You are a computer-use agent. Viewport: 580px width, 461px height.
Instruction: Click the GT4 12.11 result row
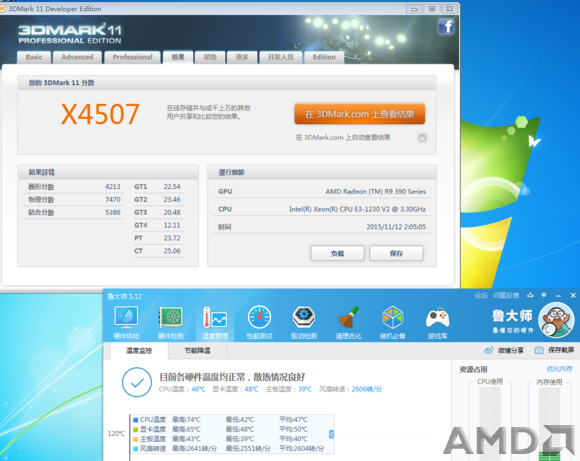point(158,225)
